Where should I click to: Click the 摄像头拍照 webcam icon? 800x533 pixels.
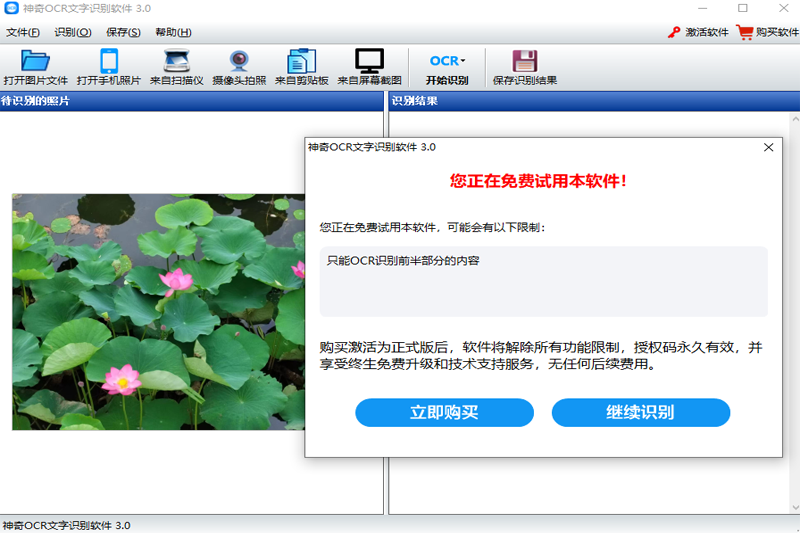pyautogui.click(x=239, y=60)
